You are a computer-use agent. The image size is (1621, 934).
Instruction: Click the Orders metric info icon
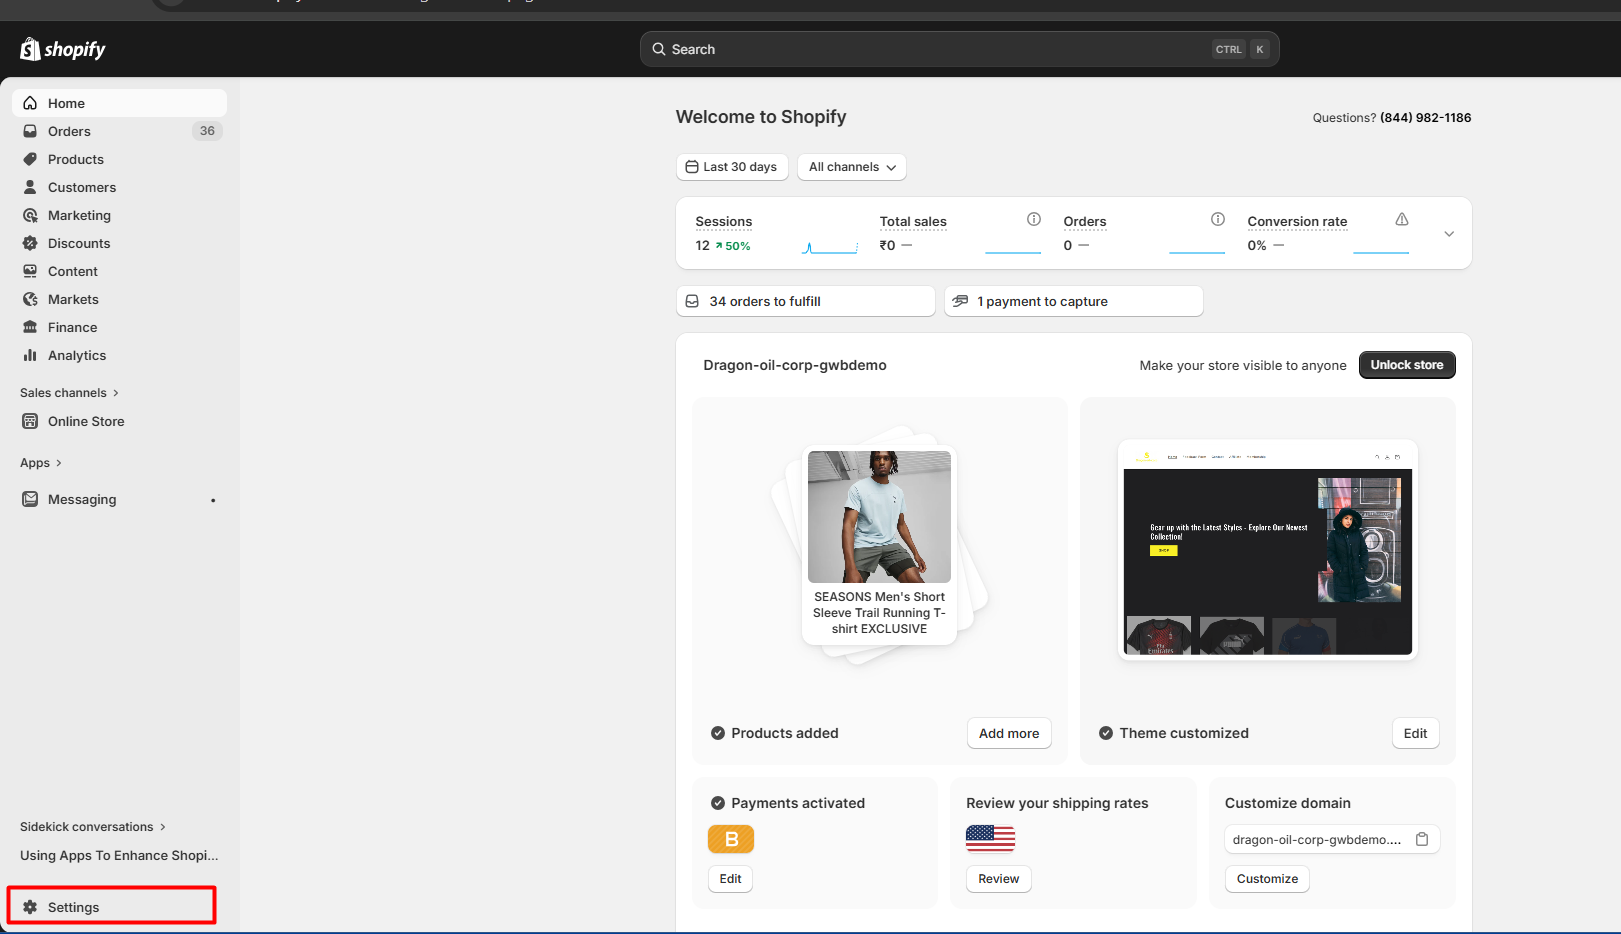1218,219
